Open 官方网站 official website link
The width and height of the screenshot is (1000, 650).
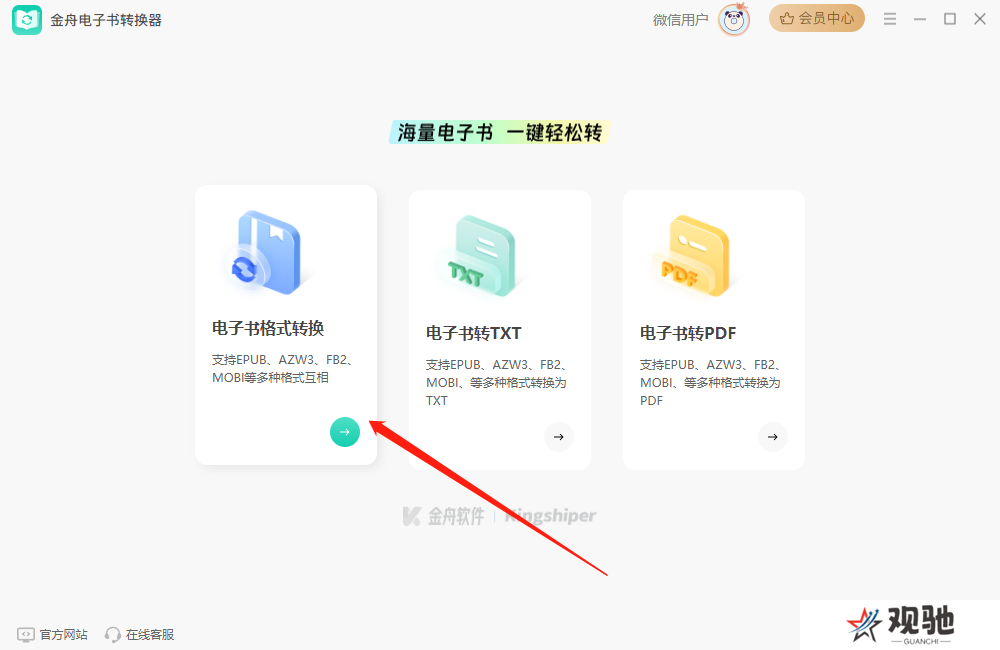(x=52, y=634)
